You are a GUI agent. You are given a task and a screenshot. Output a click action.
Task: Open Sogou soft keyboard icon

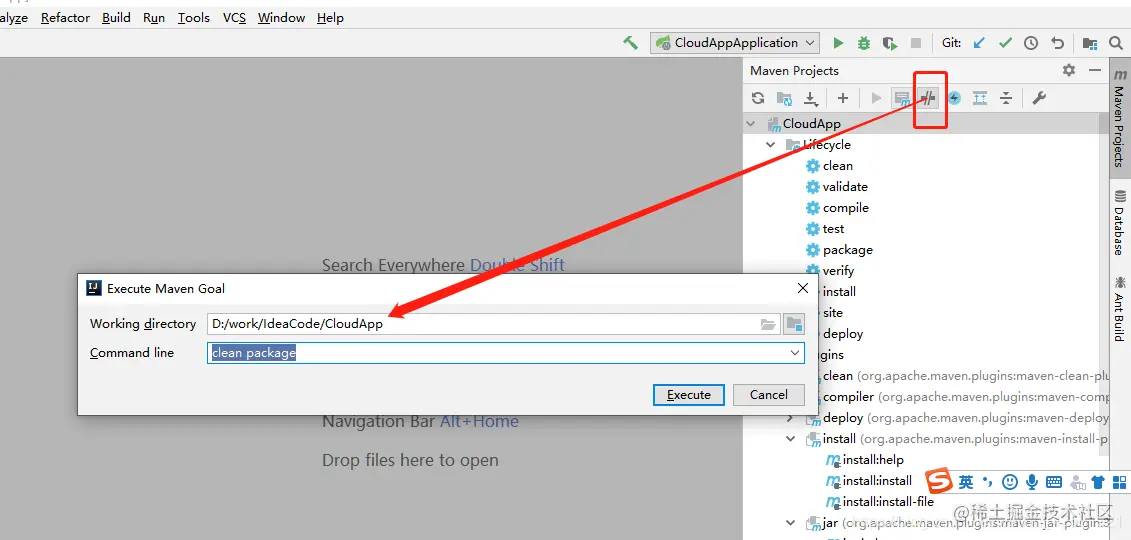[1054, 482]
